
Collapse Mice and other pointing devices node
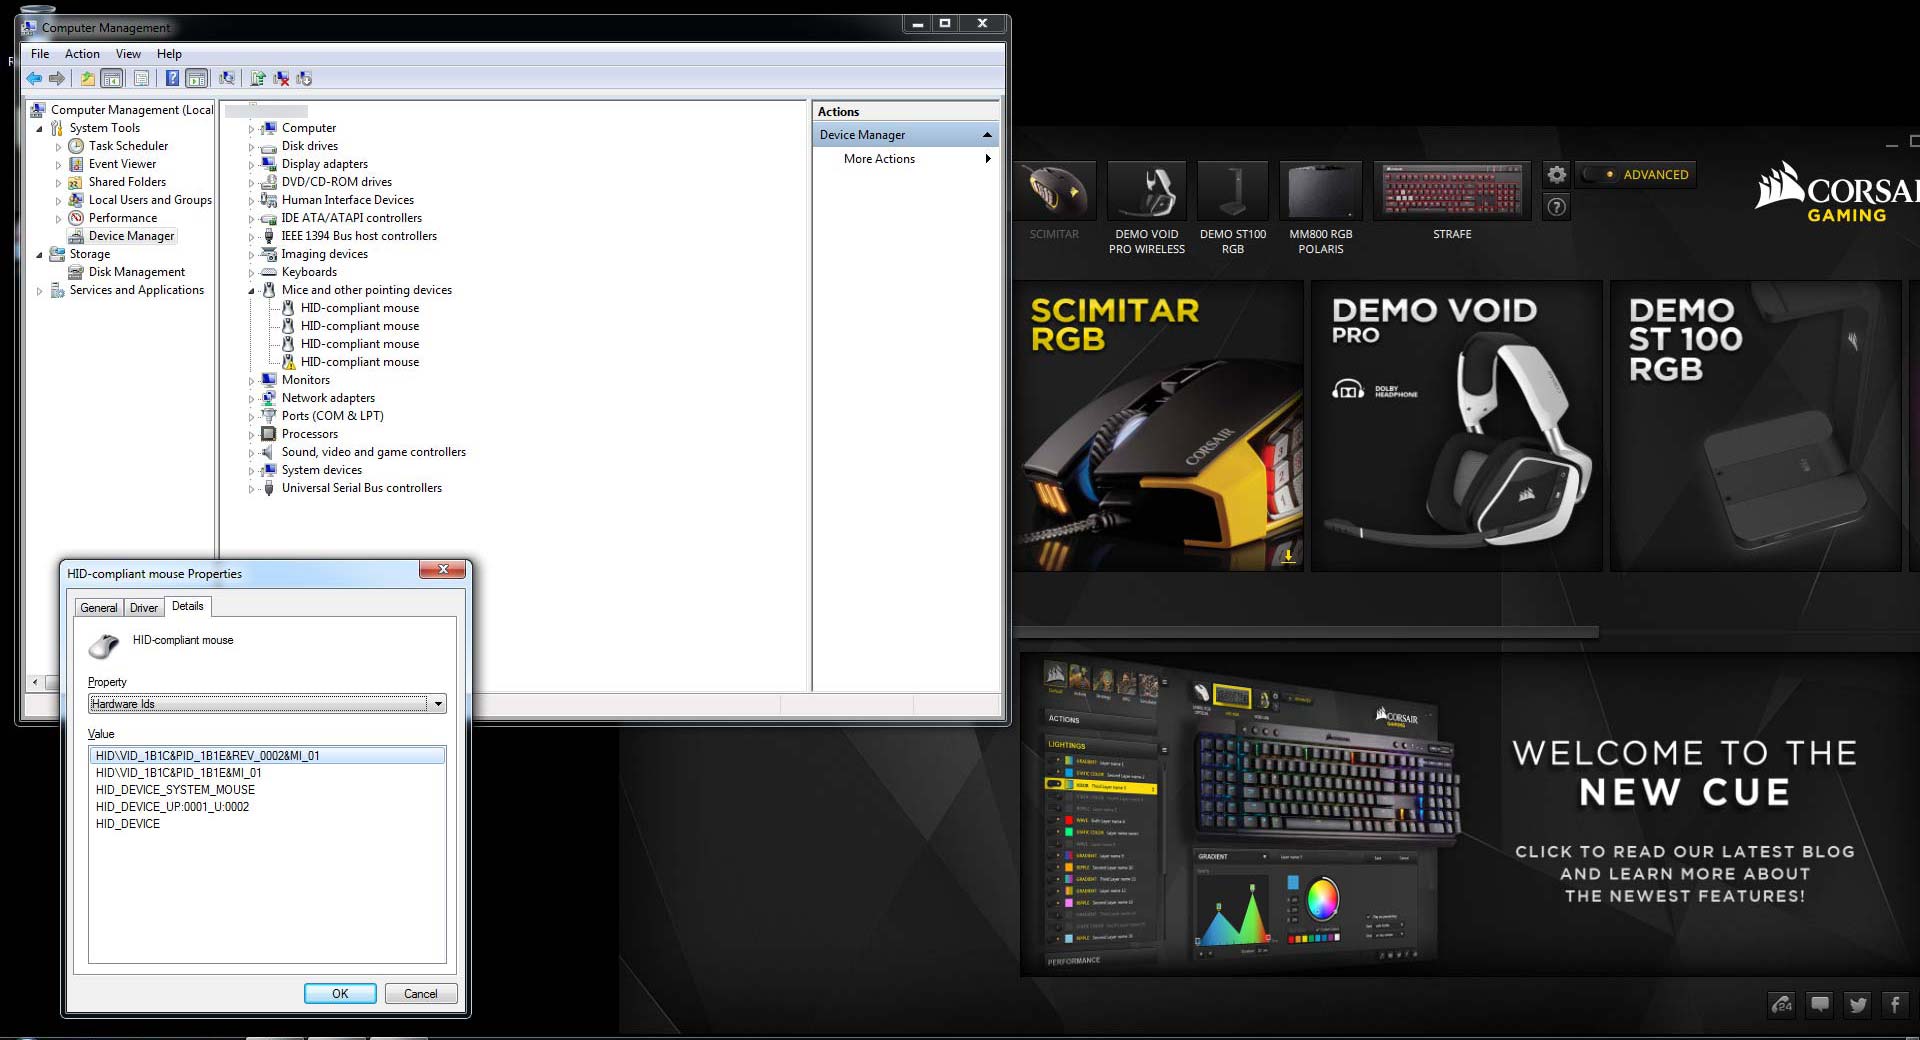coord(252,291)
